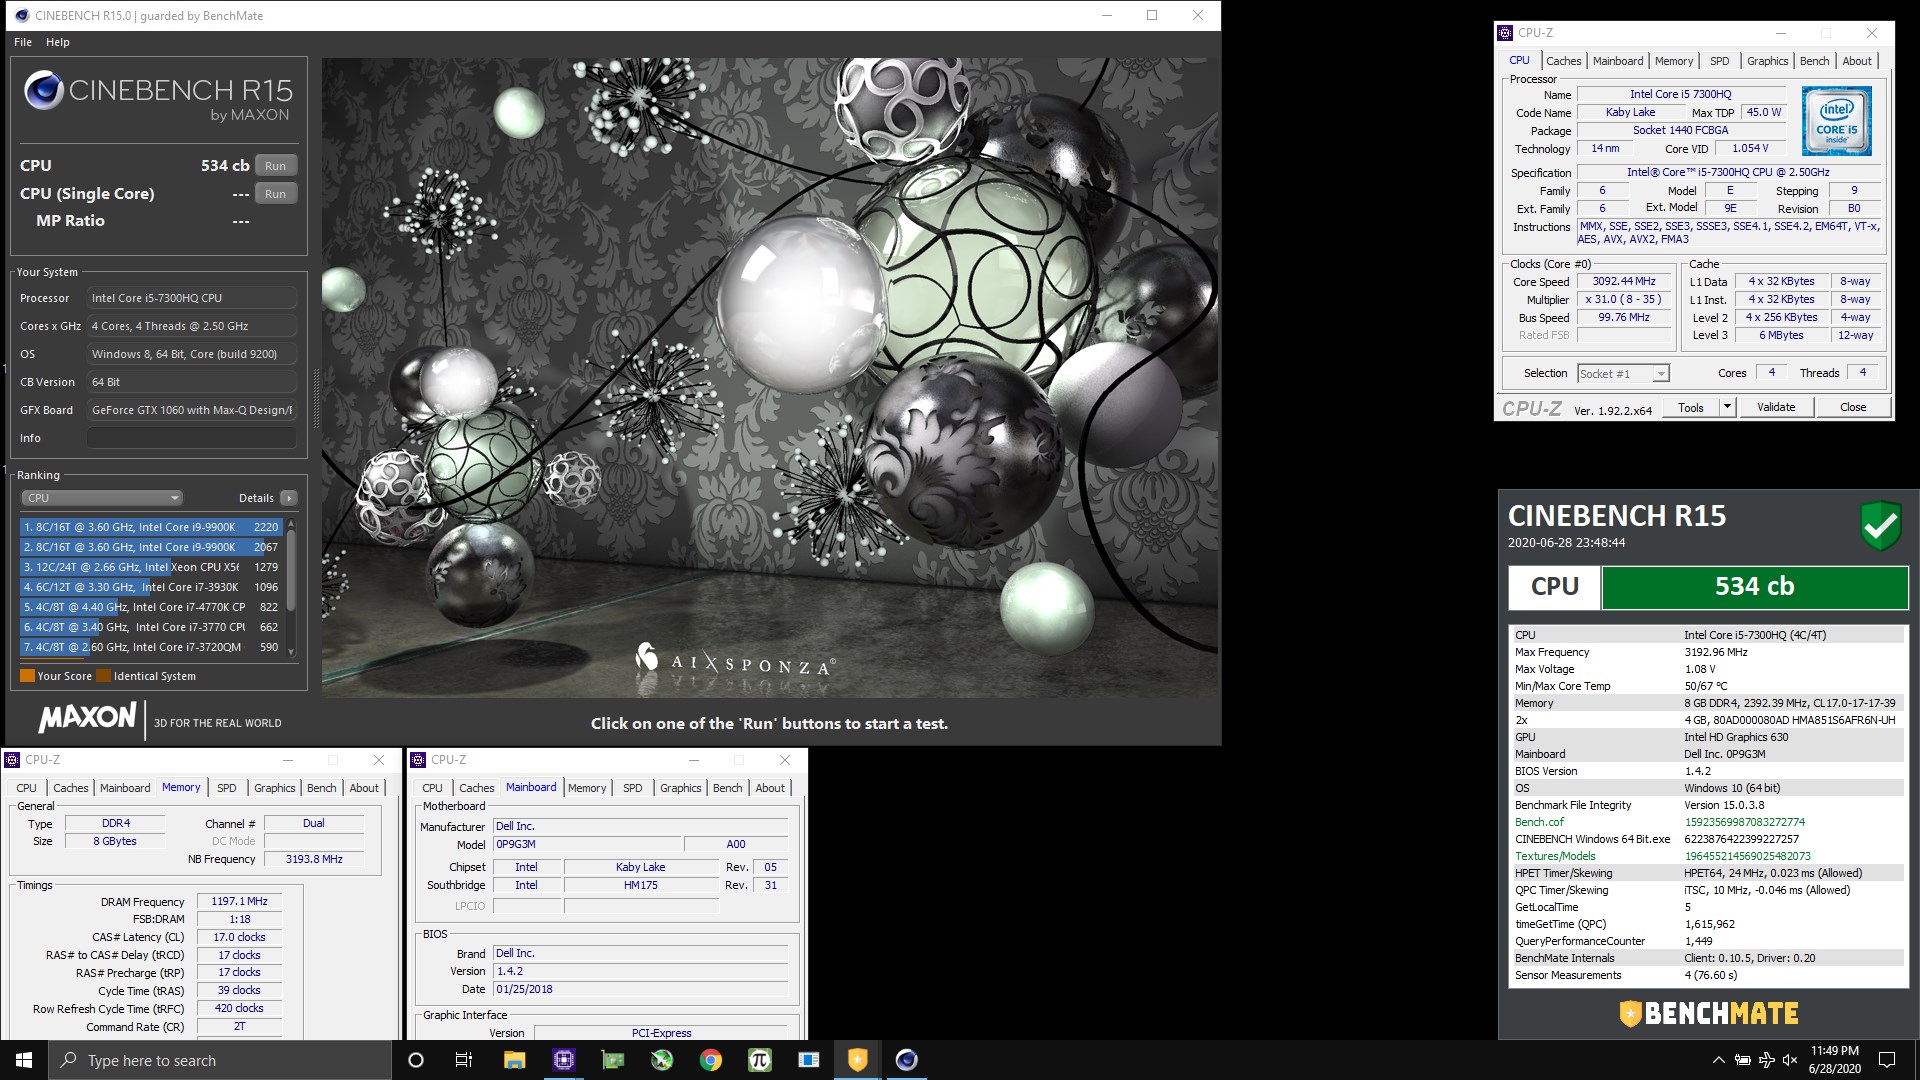Open the Windows Start menu
This screenshot has height=1080, width=1920.
[24, 1060]
